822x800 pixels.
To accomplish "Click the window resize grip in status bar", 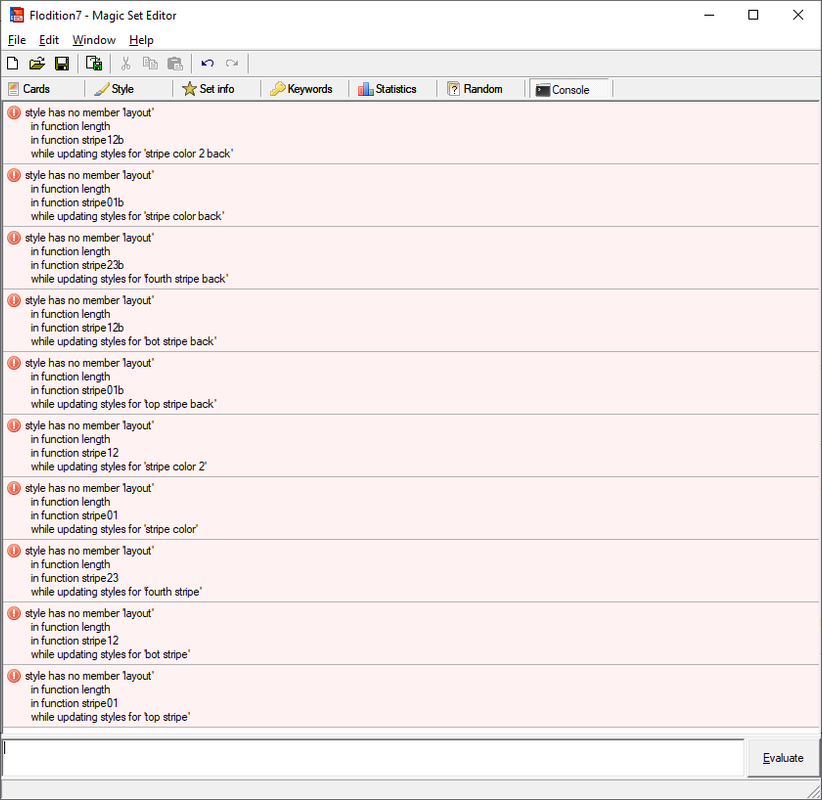I will click(x=814, y=791).
